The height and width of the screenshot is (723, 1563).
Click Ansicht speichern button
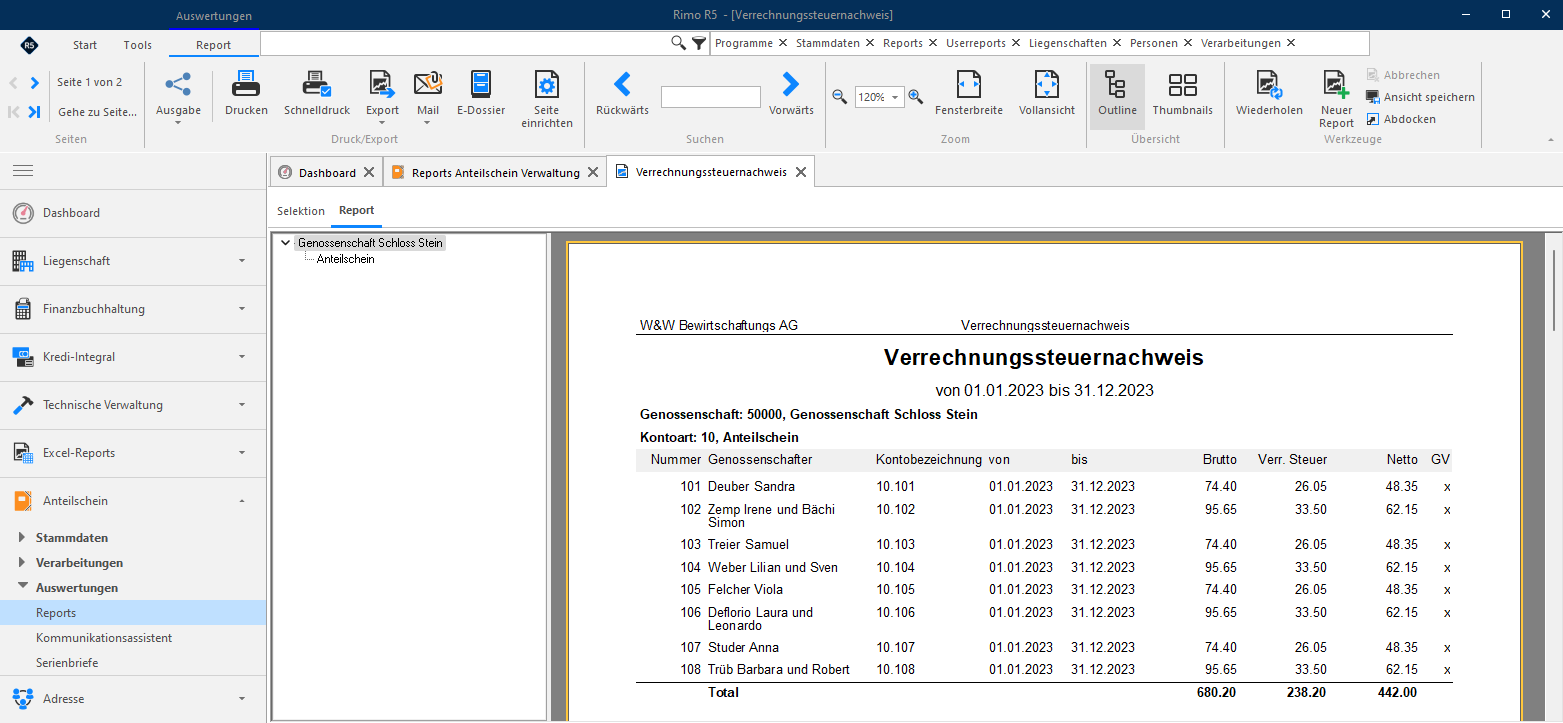[1420, 97]
